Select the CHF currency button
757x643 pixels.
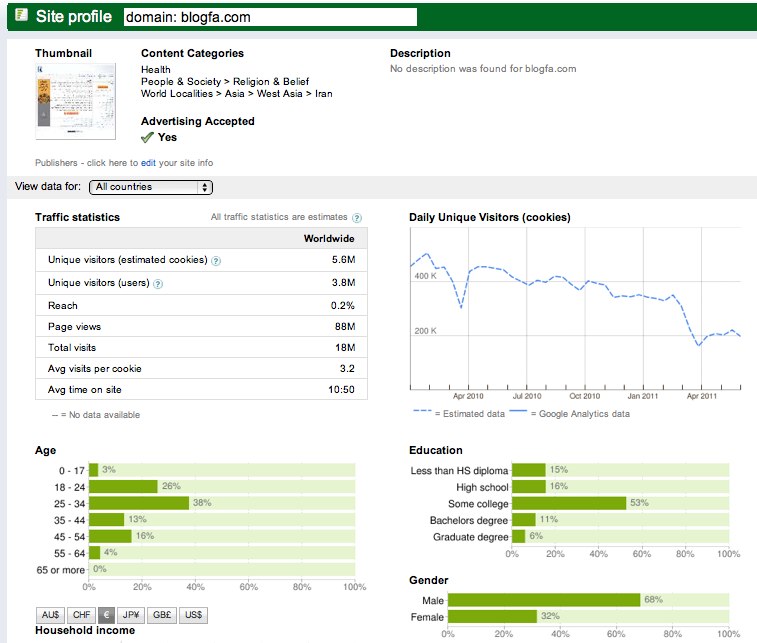(x=81, y=615)
